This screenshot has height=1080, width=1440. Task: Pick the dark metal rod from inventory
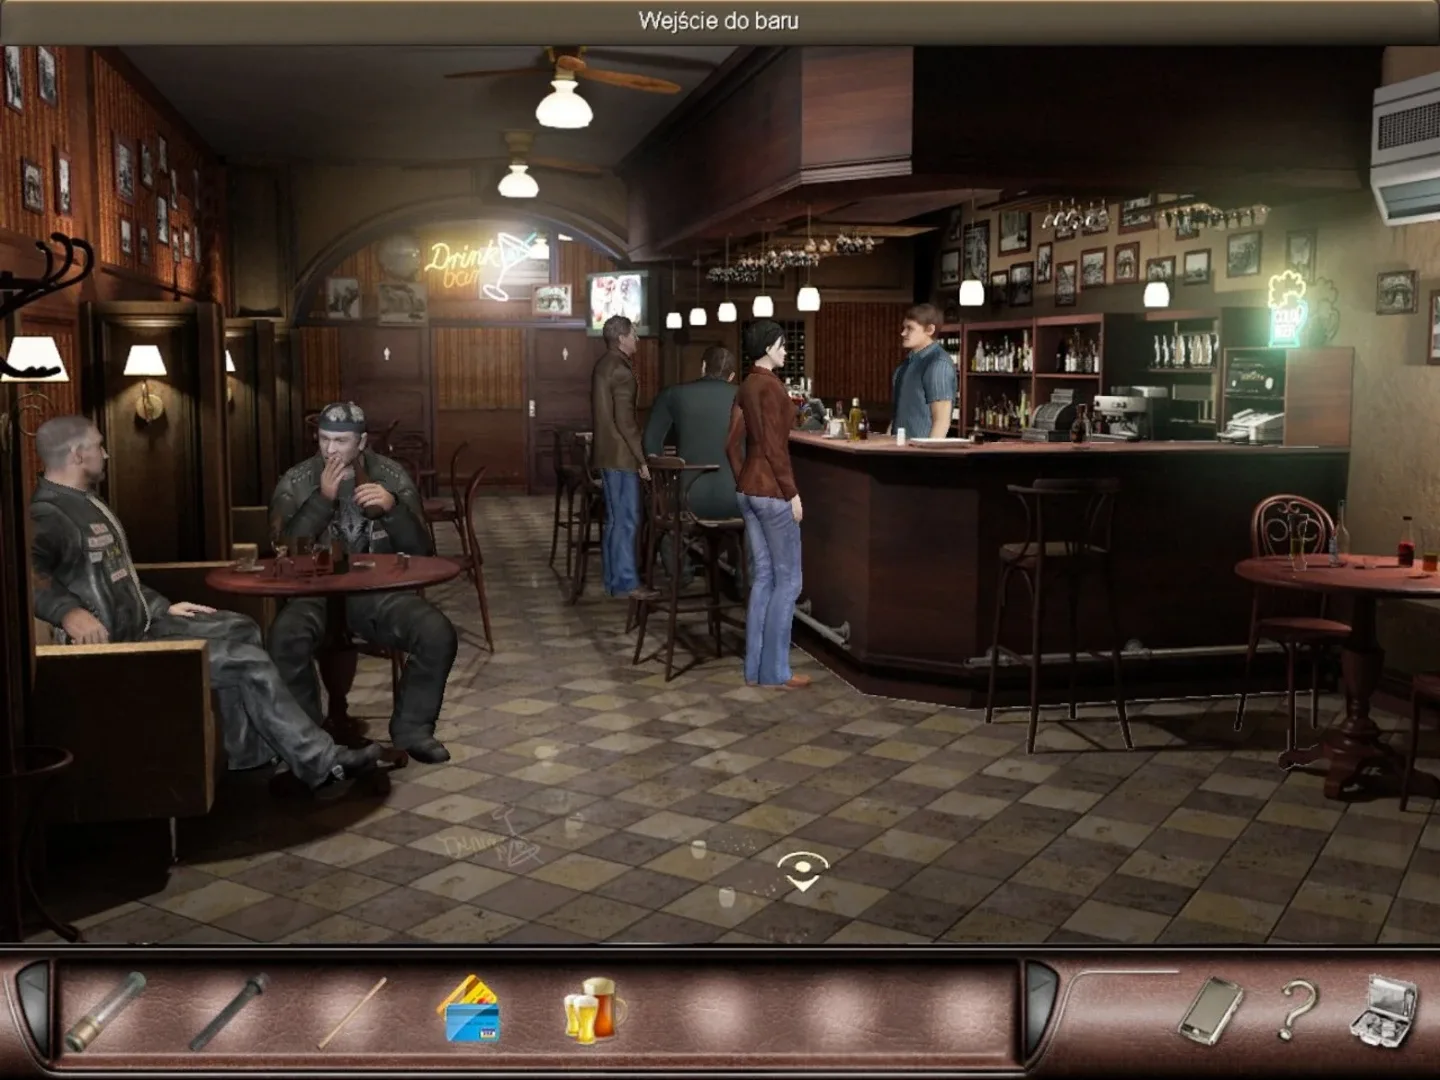click(229, 1011)
